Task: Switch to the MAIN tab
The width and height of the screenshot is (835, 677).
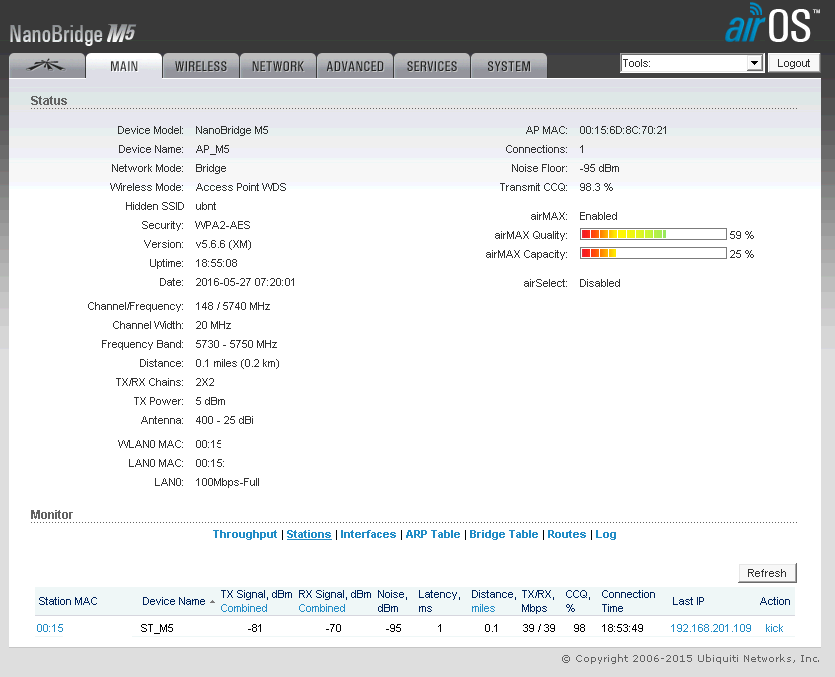Action: [124, 66]
